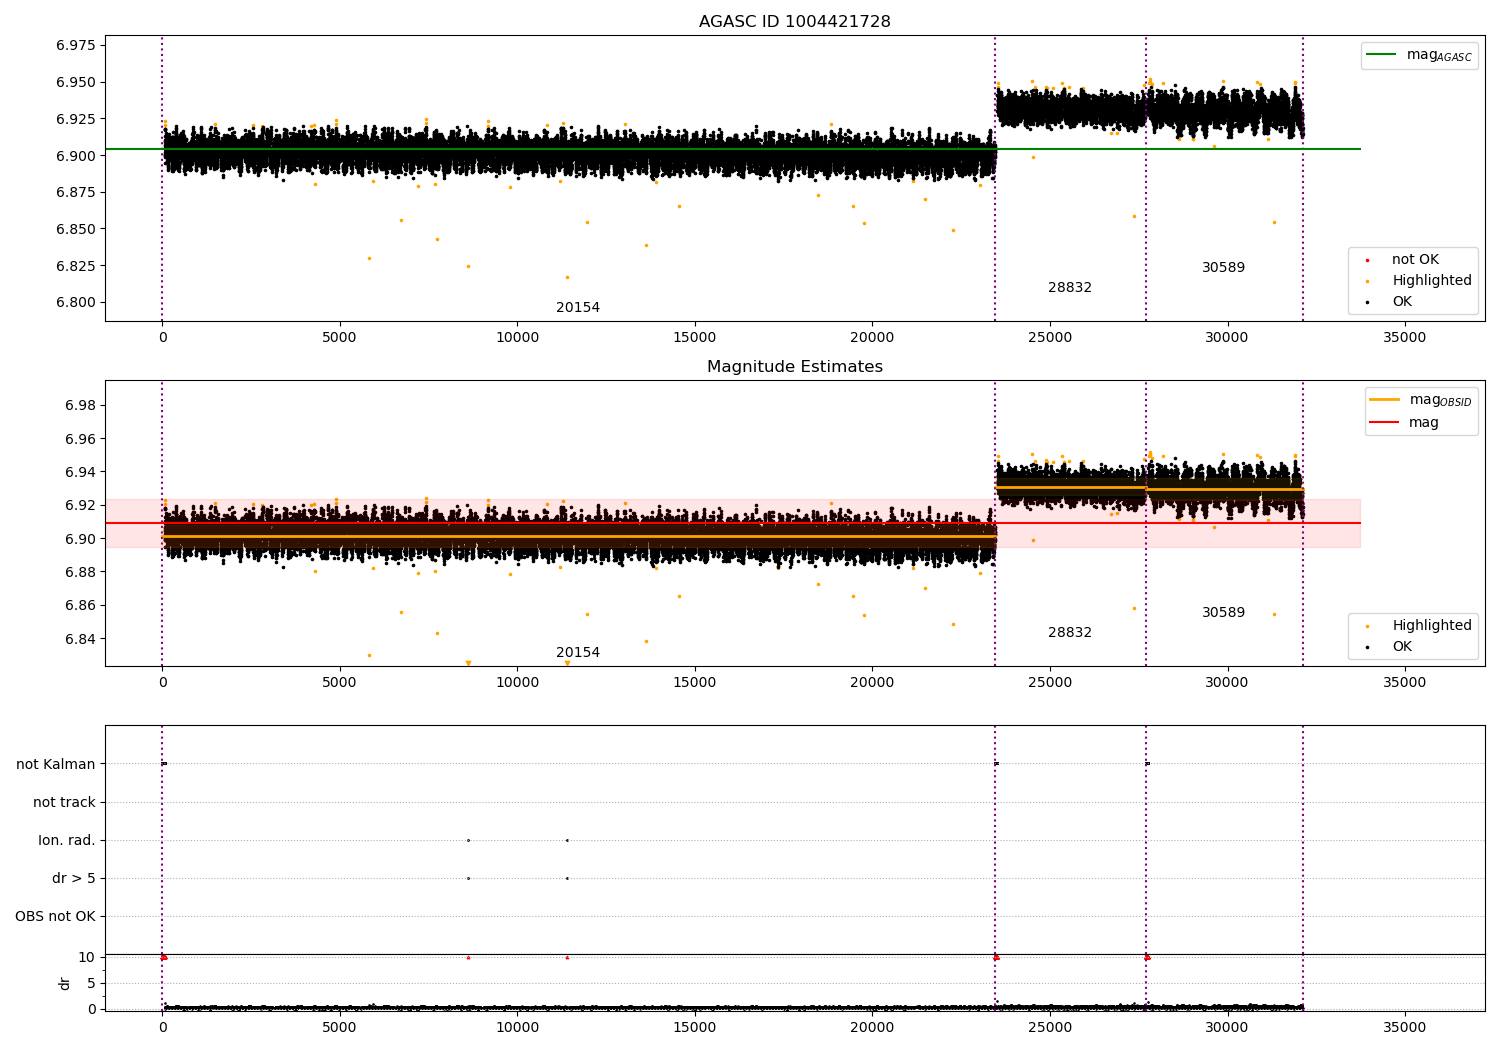The image size is (1500, 1050).
Task: Click the "AGASC ID 1004421728" plot title
Action: 794,22
